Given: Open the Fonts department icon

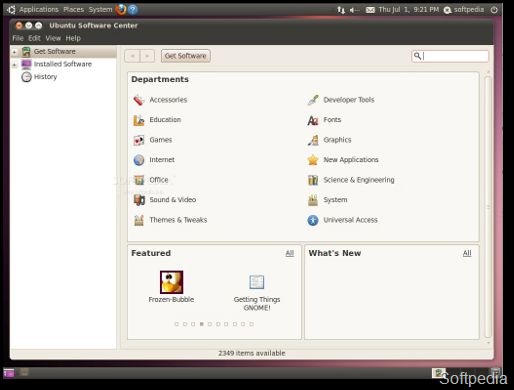Looking at the screenshot, I should 313,120.
